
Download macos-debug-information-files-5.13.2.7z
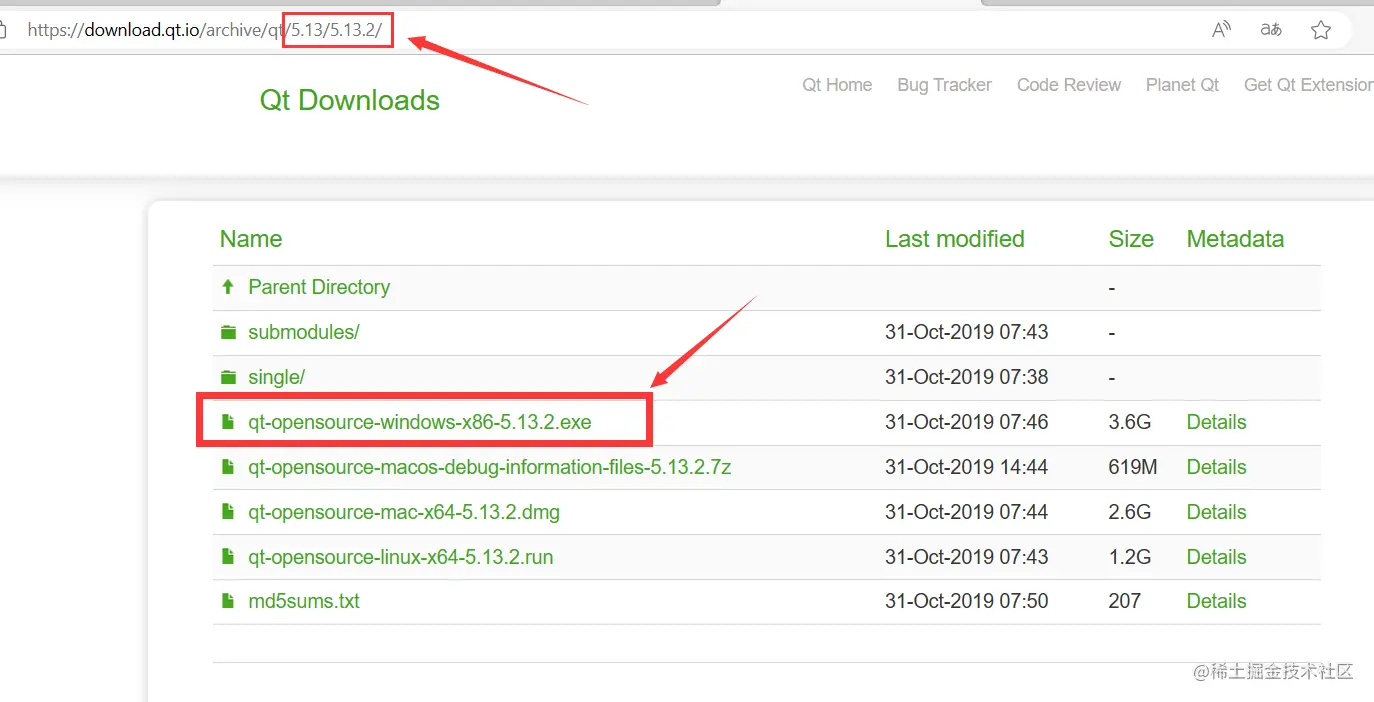(490, 467)
